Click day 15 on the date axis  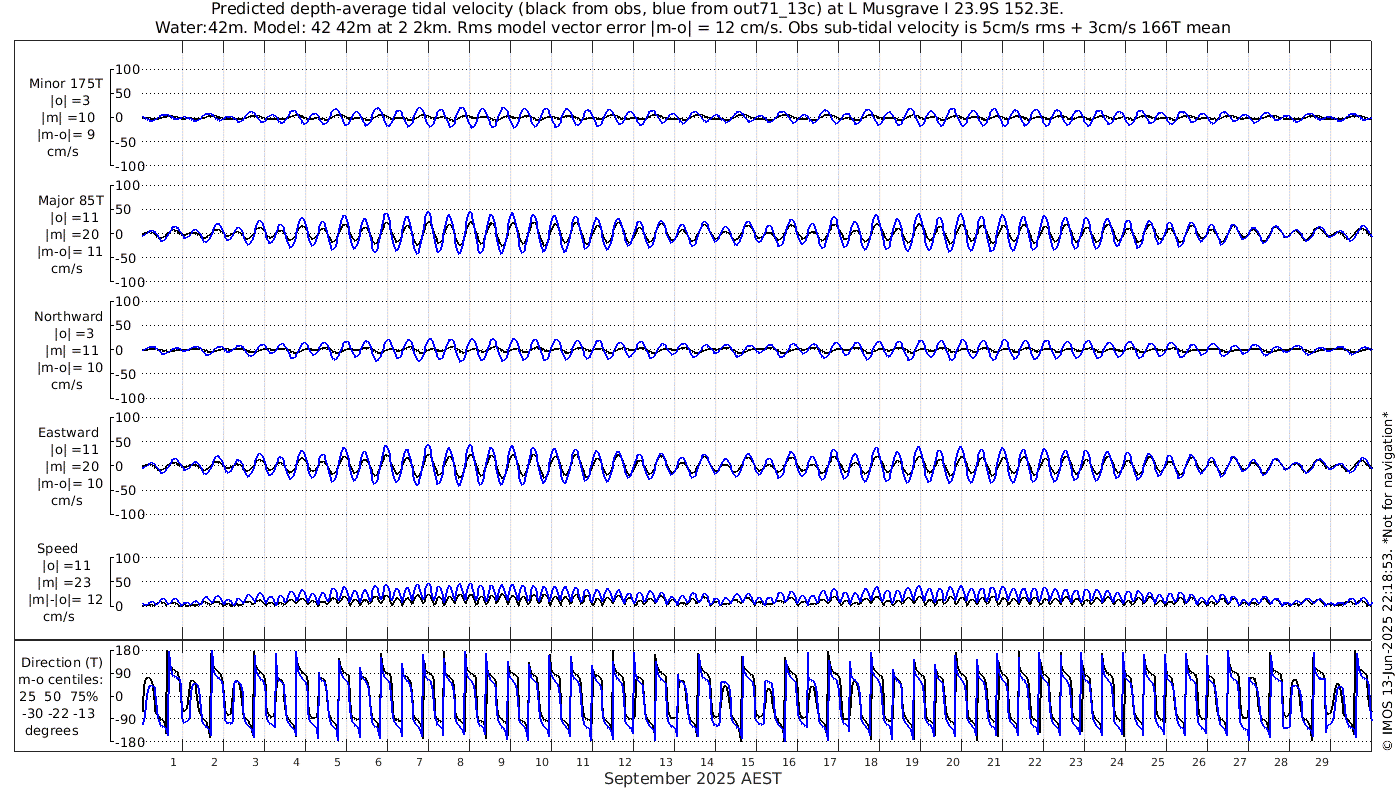tap(747, 762)
